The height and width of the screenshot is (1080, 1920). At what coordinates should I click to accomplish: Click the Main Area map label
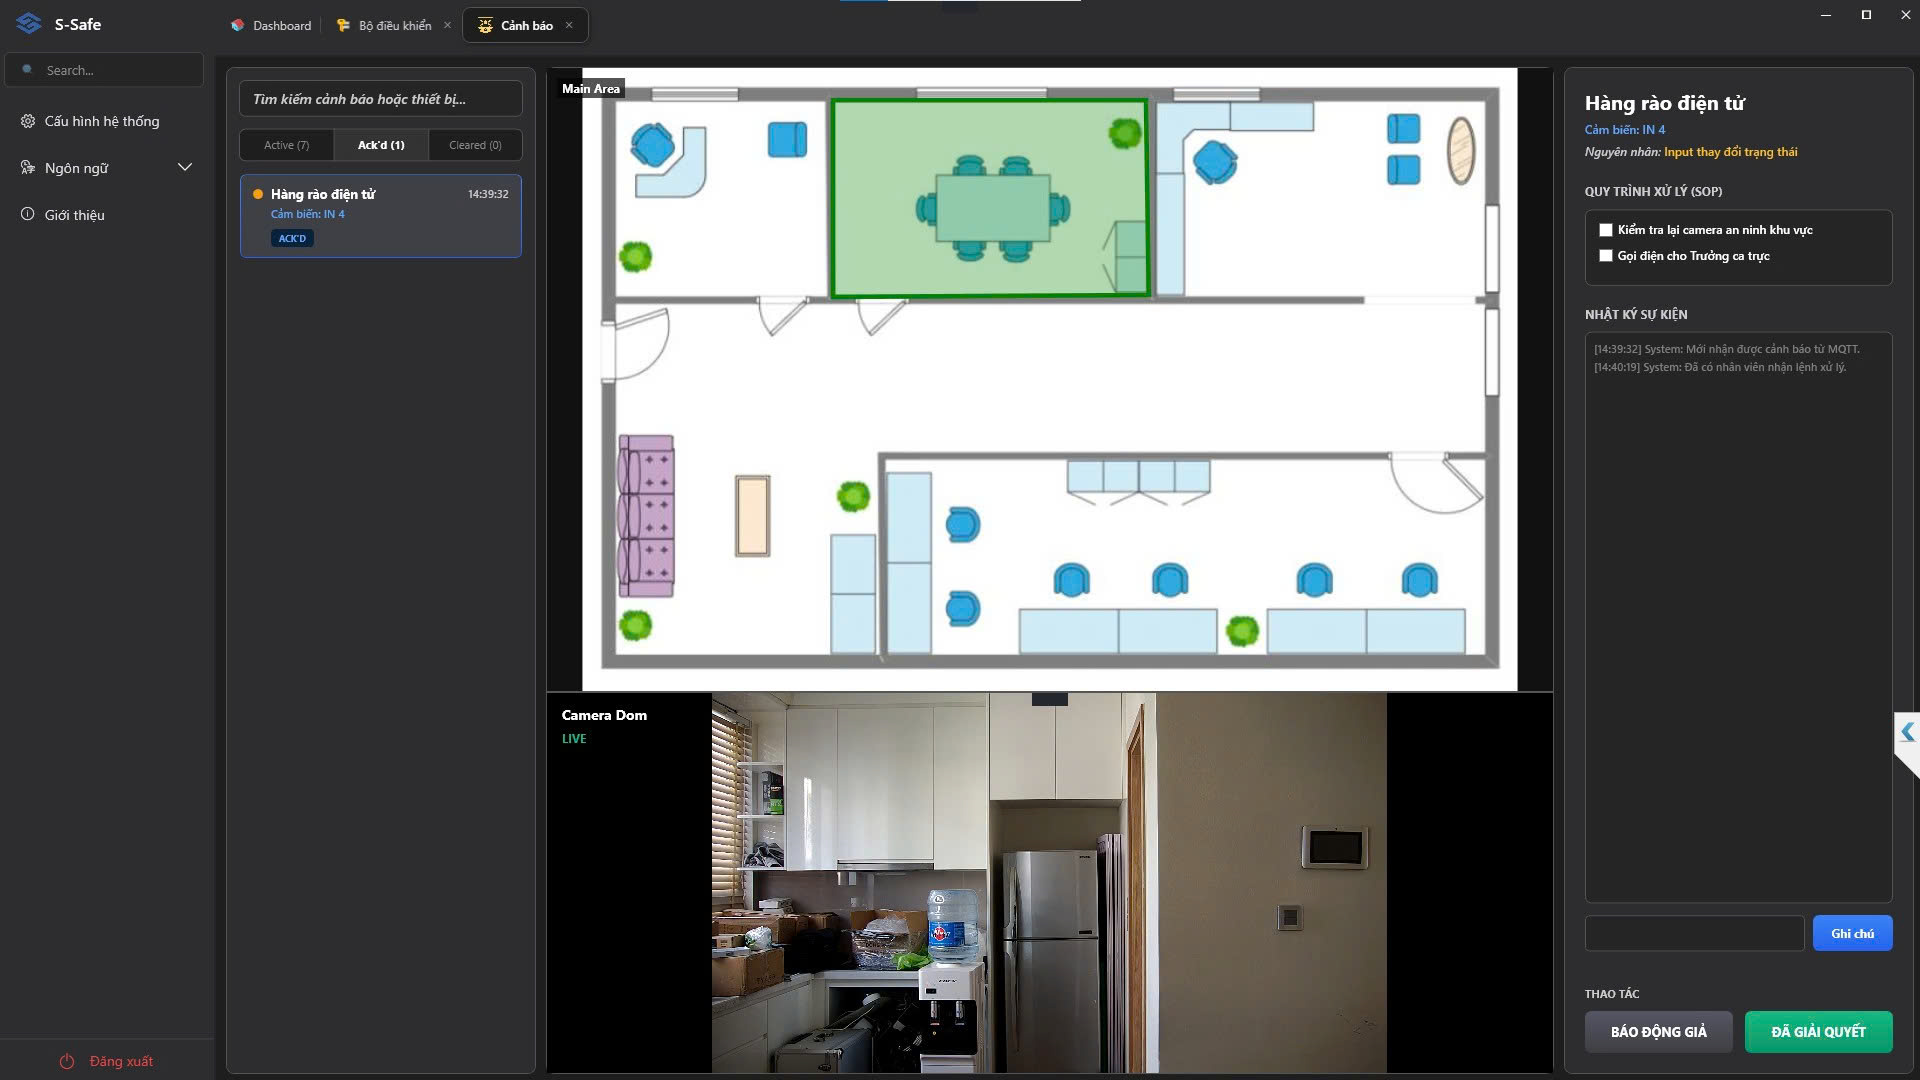click(590, 88)
